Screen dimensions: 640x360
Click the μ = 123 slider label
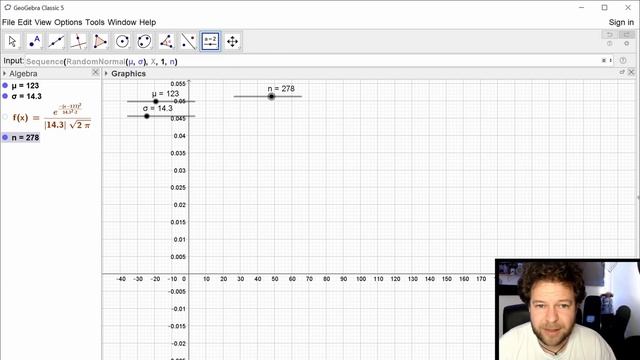pos(165,93)
